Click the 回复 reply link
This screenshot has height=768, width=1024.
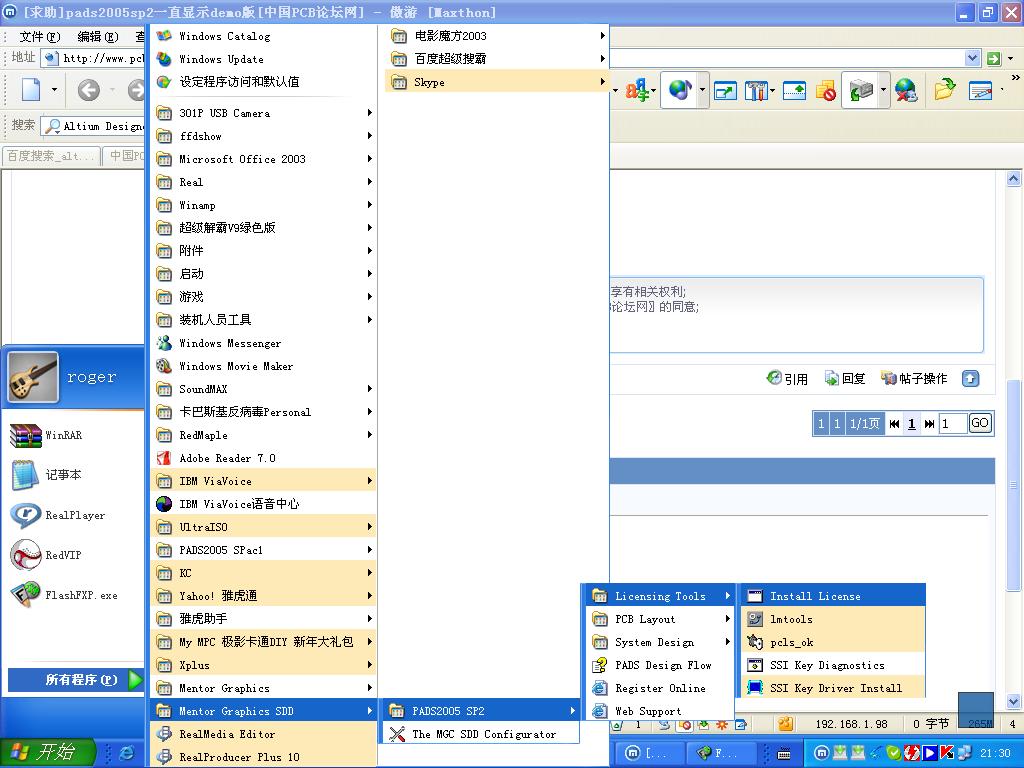844,378
